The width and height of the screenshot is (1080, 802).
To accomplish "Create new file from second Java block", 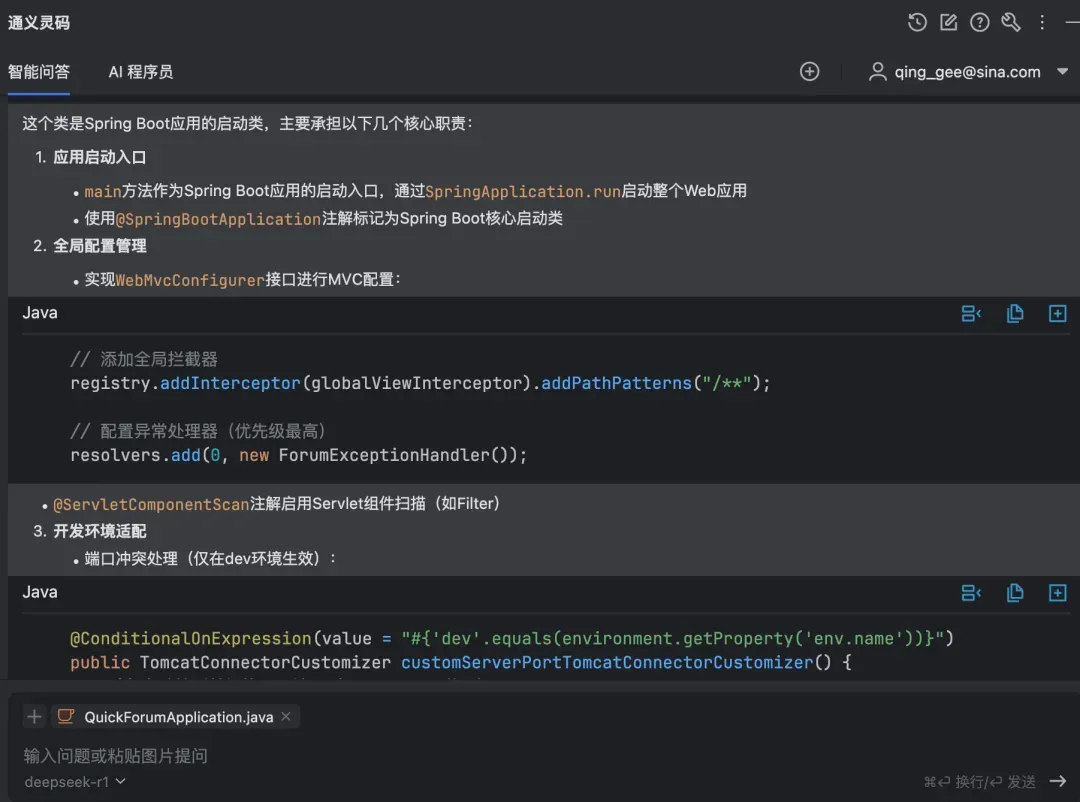I will tap(1057, 593).
